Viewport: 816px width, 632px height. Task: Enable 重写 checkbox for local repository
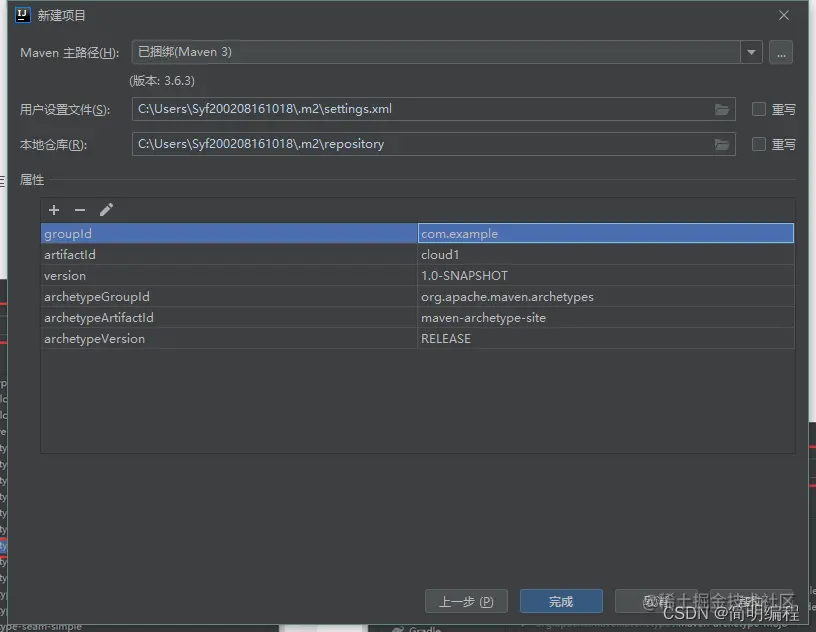759,144
